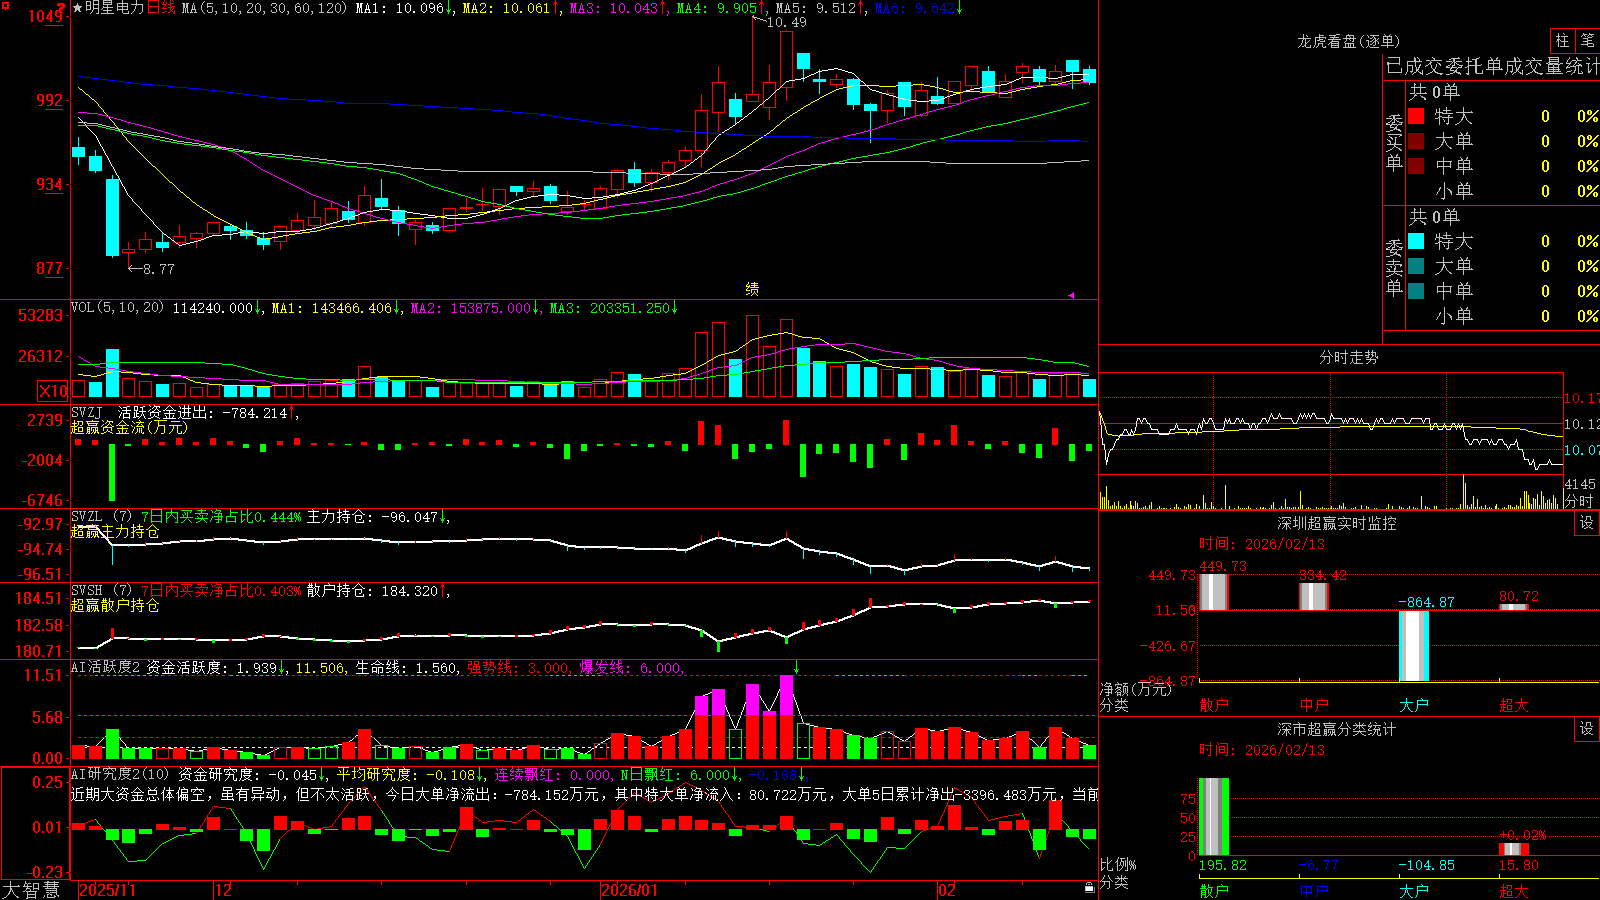Click the 委卖单 section label
Image resolution: width=1600 pixels, height=900 pixels.
click(x=1394, y=266)
